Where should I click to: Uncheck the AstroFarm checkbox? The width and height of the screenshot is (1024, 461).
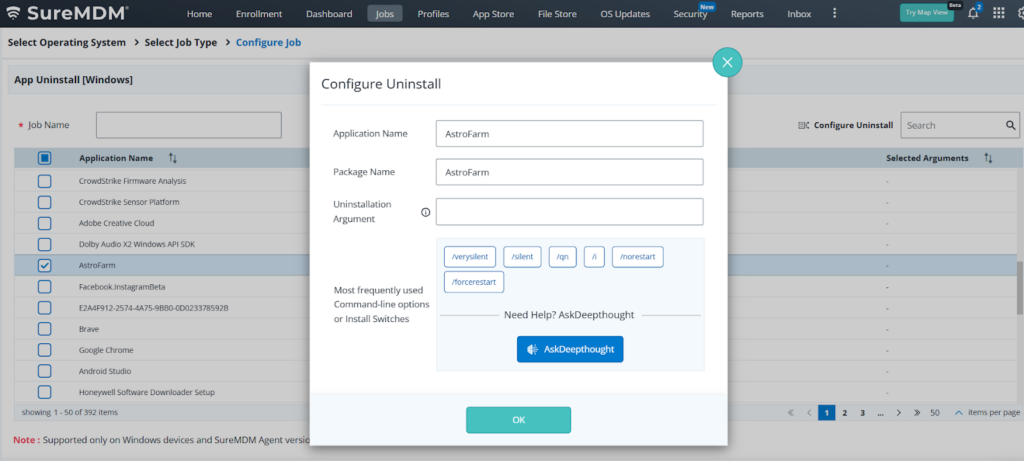click(44, 265)
